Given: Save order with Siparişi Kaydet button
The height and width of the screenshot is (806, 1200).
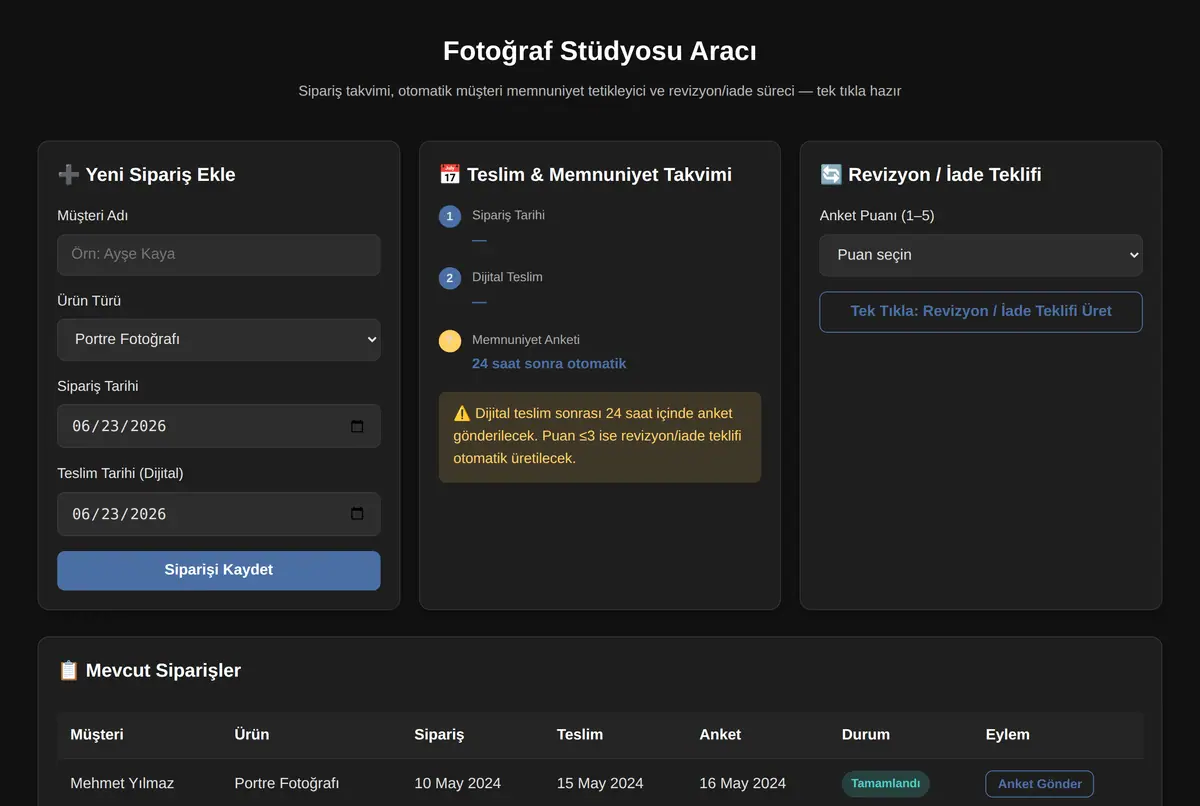Looking at the screenshot, I should click(219, 570).
